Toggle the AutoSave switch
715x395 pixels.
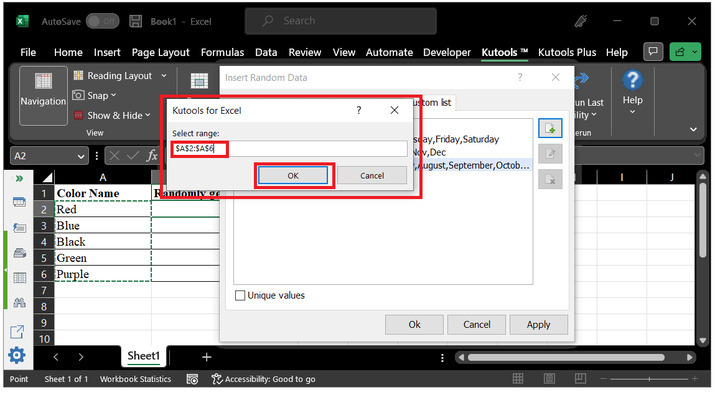(102, 21)
